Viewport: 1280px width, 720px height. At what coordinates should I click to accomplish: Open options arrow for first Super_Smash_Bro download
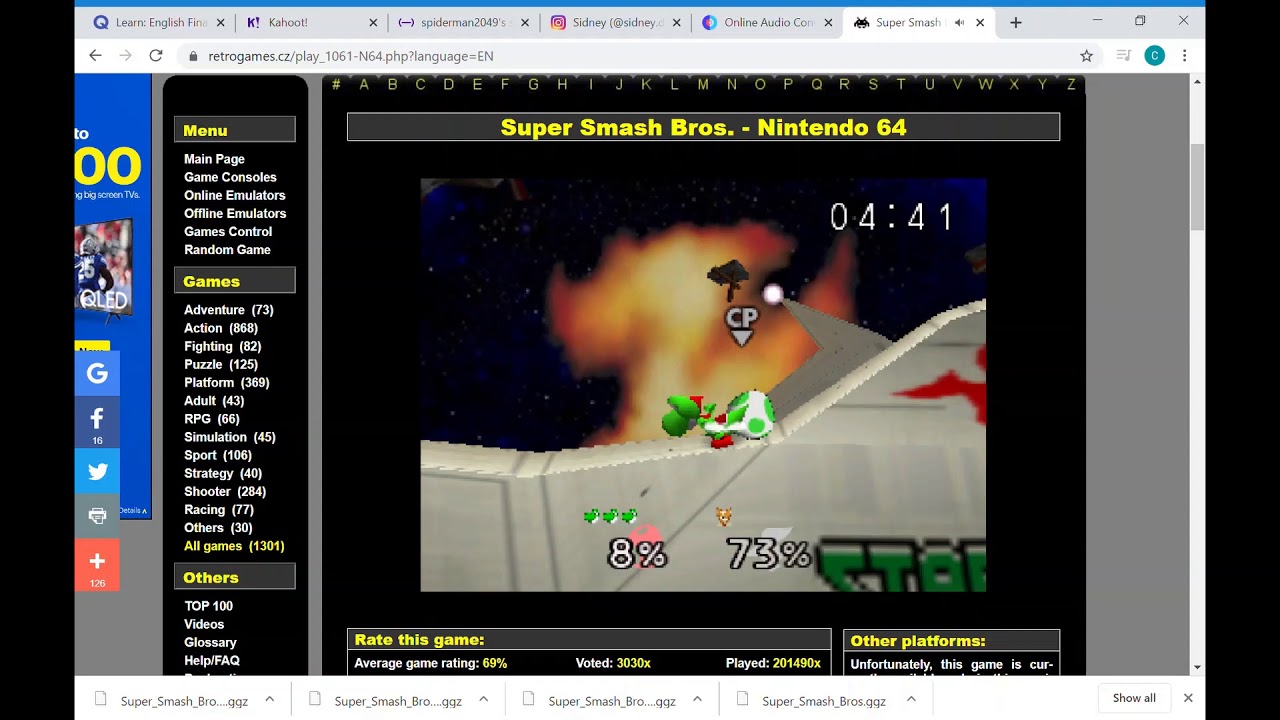click(269, 699)
